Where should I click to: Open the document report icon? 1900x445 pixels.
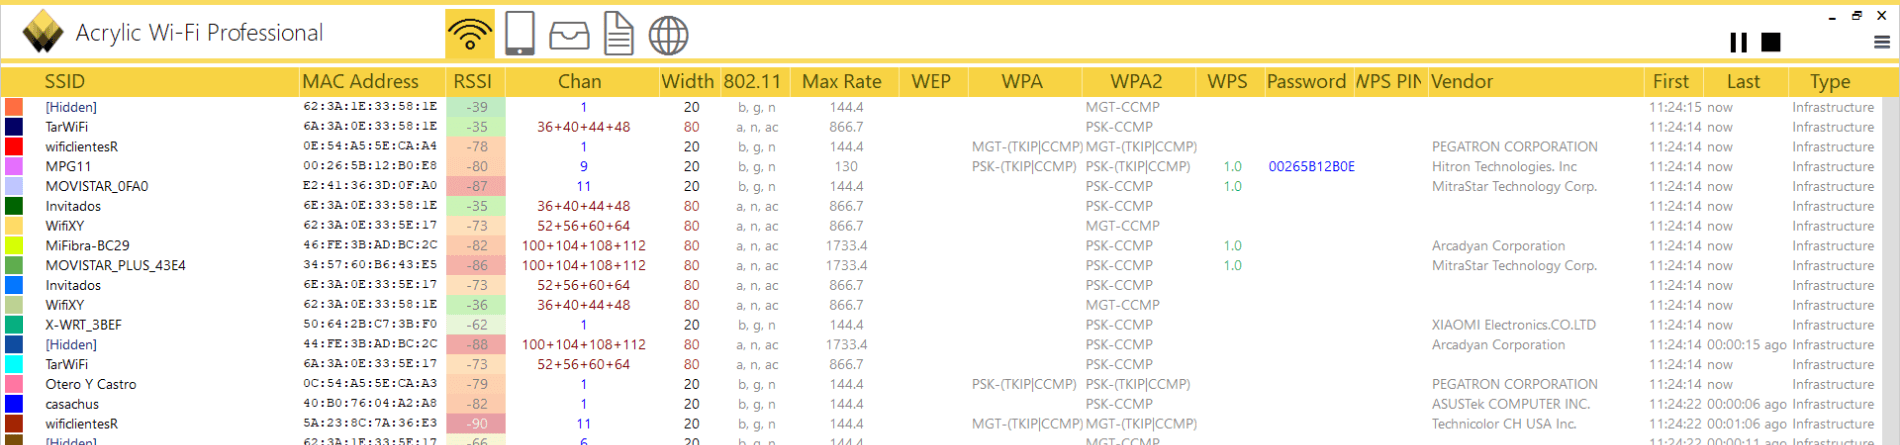(618, 35)
